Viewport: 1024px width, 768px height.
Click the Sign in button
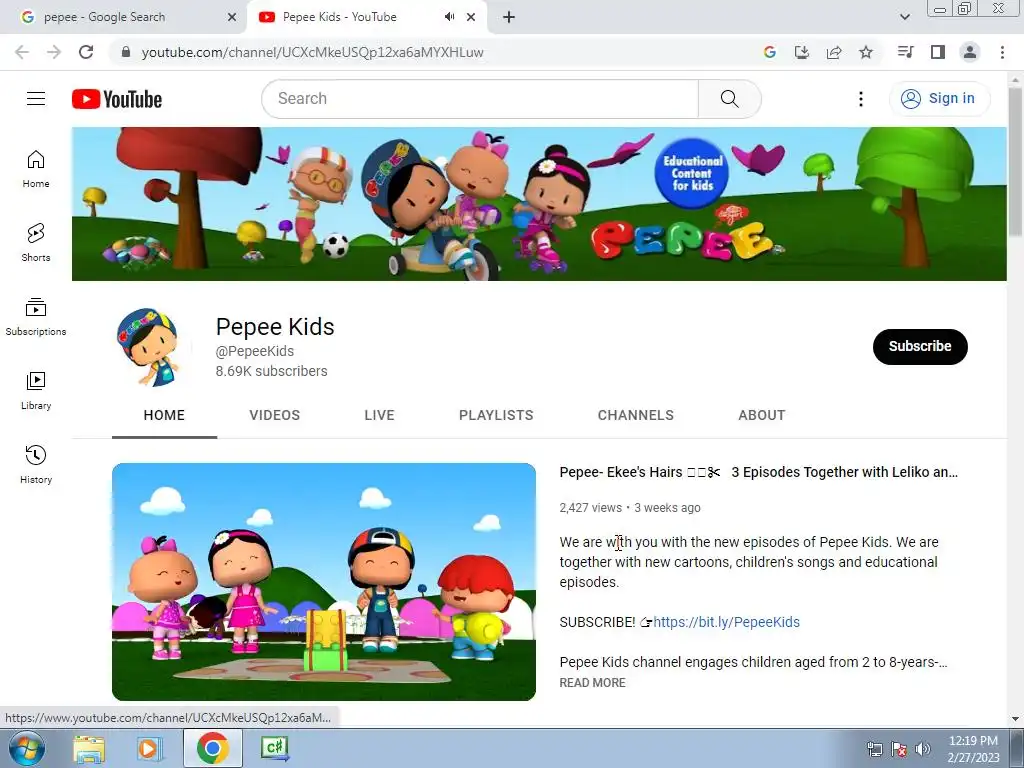939,99
